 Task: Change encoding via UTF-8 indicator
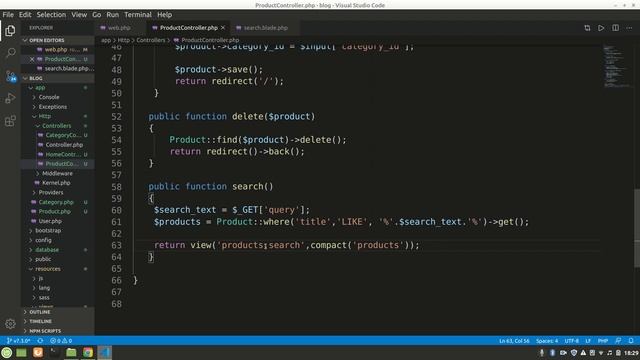[571, 340]
